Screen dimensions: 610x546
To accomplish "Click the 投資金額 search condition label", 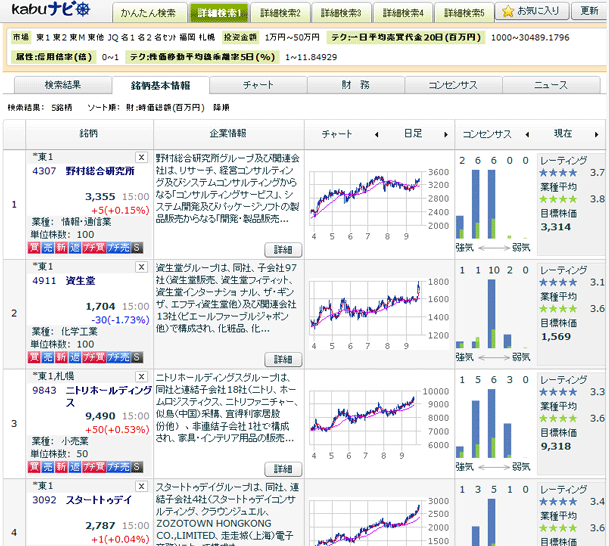I will pos(240,37).
